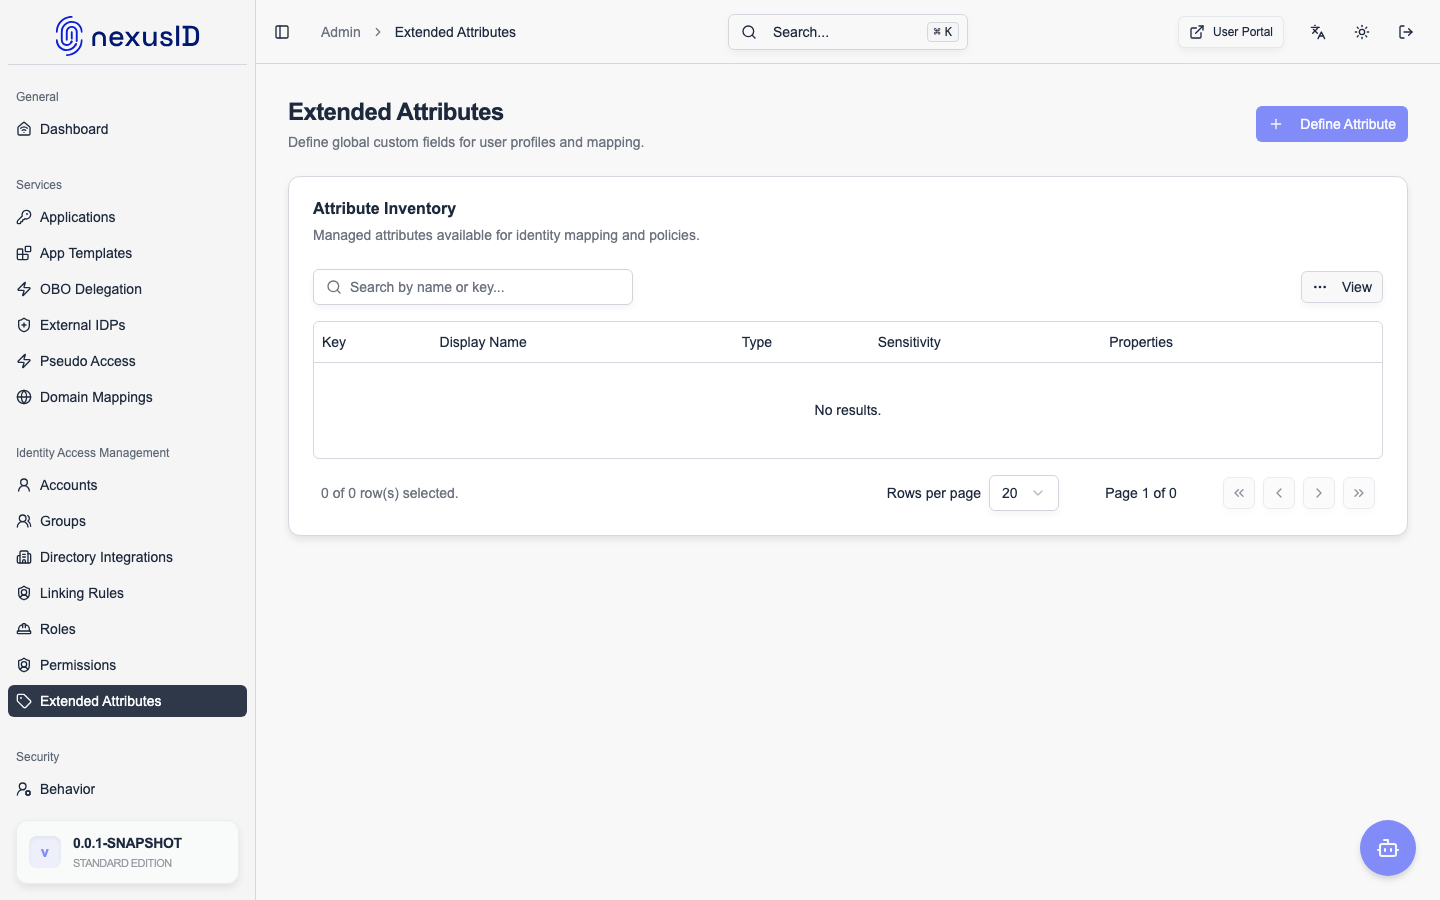Go to last page button
The image size is (1440, 900).
(x=1358, y=493)
